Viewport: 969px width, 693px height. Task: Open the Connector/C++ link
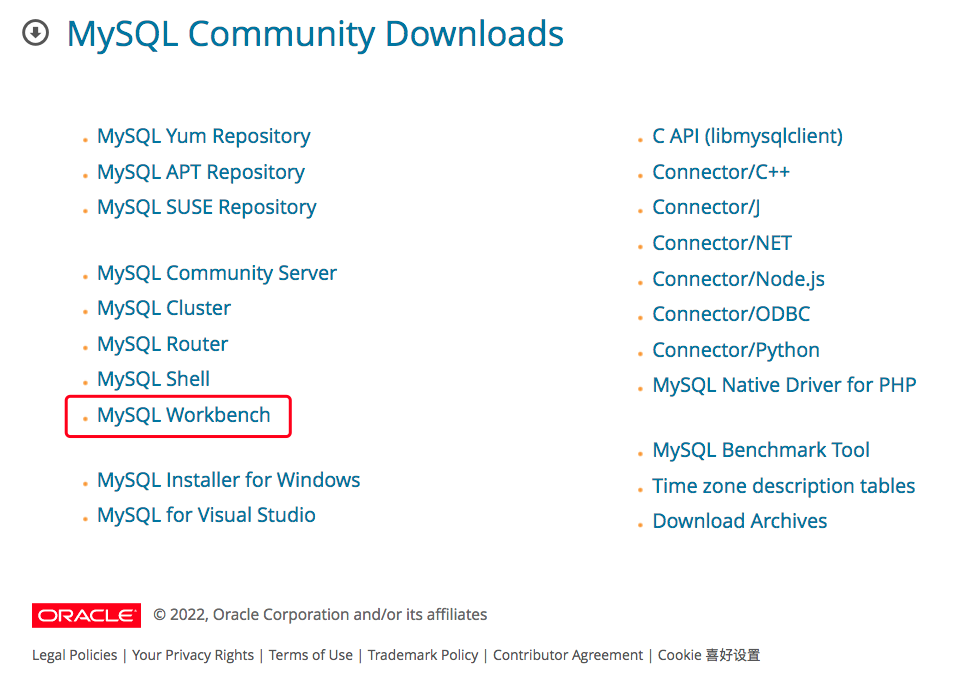click(721, 172)
